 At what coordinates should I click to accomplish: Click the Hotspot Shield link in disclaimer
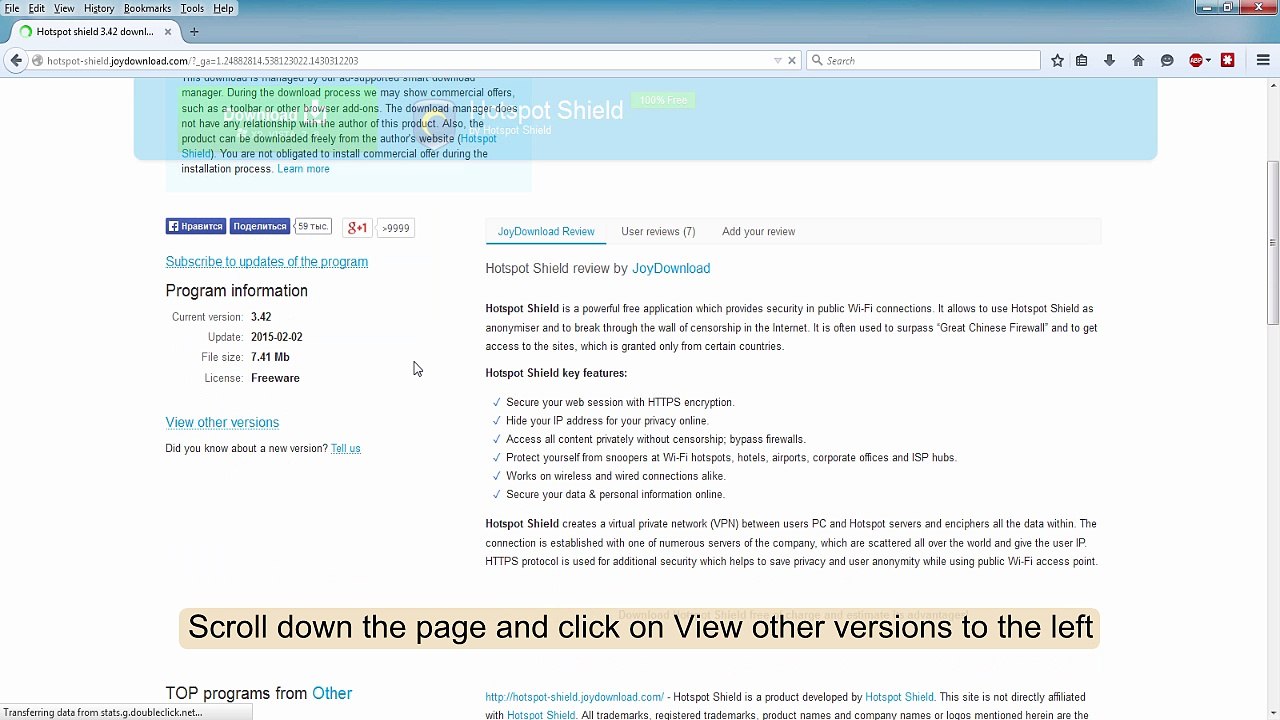point(541,716)
